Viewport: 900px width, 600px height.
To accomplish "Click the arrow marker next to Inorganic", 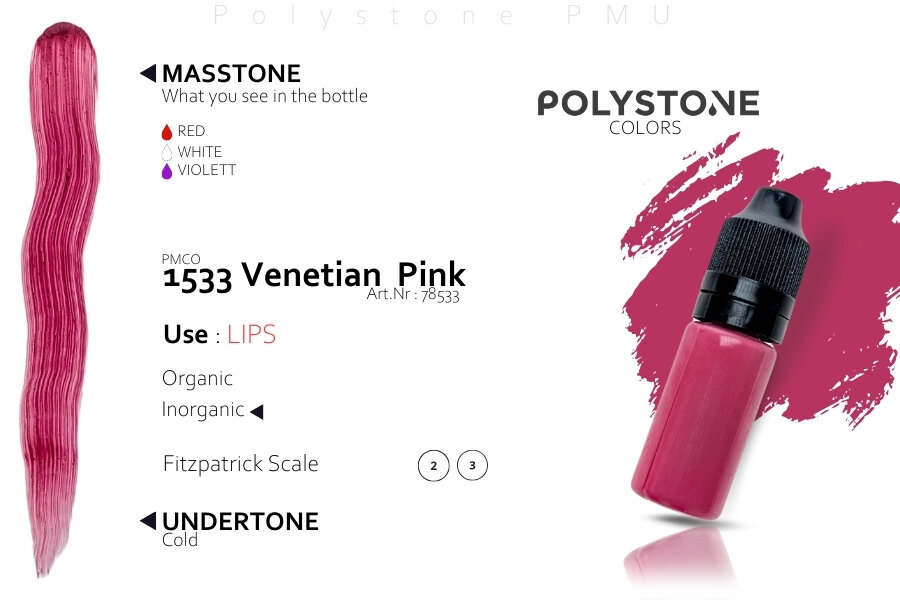I will (x=256, y=411).
